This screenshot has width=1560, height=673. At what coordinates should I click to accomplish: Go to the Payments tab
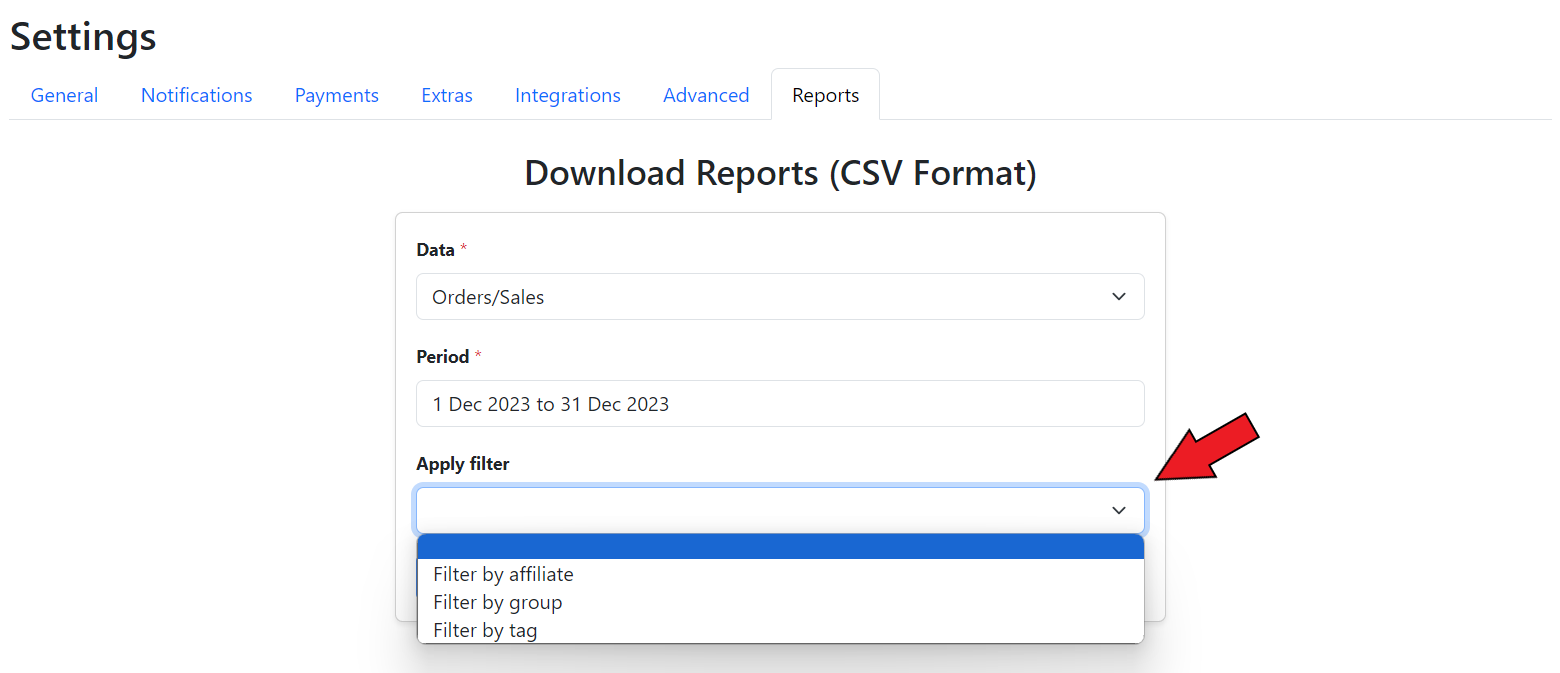point(336,96)
